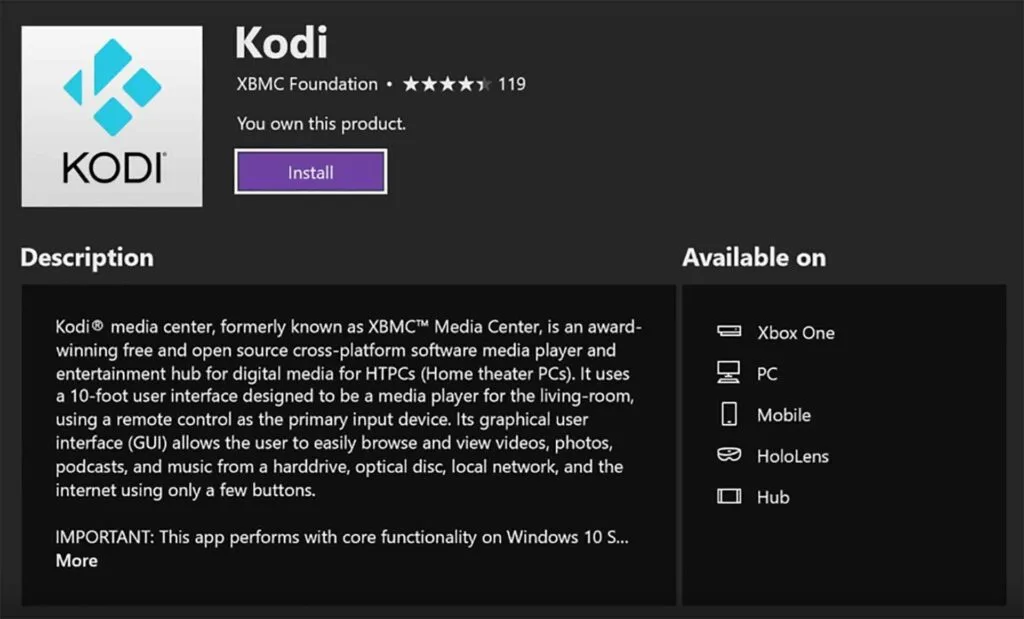Click the Hub display icon

[728, 496]
